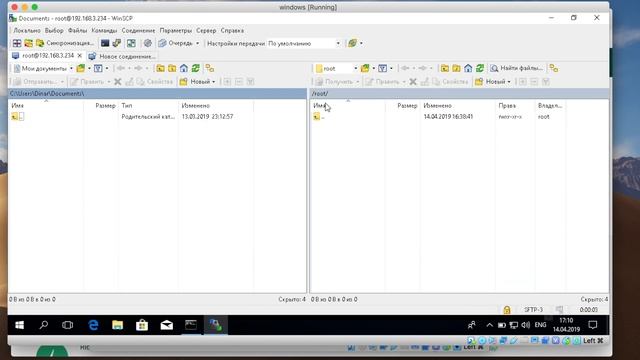Click the local panel root directory icon

coord(172,68)
